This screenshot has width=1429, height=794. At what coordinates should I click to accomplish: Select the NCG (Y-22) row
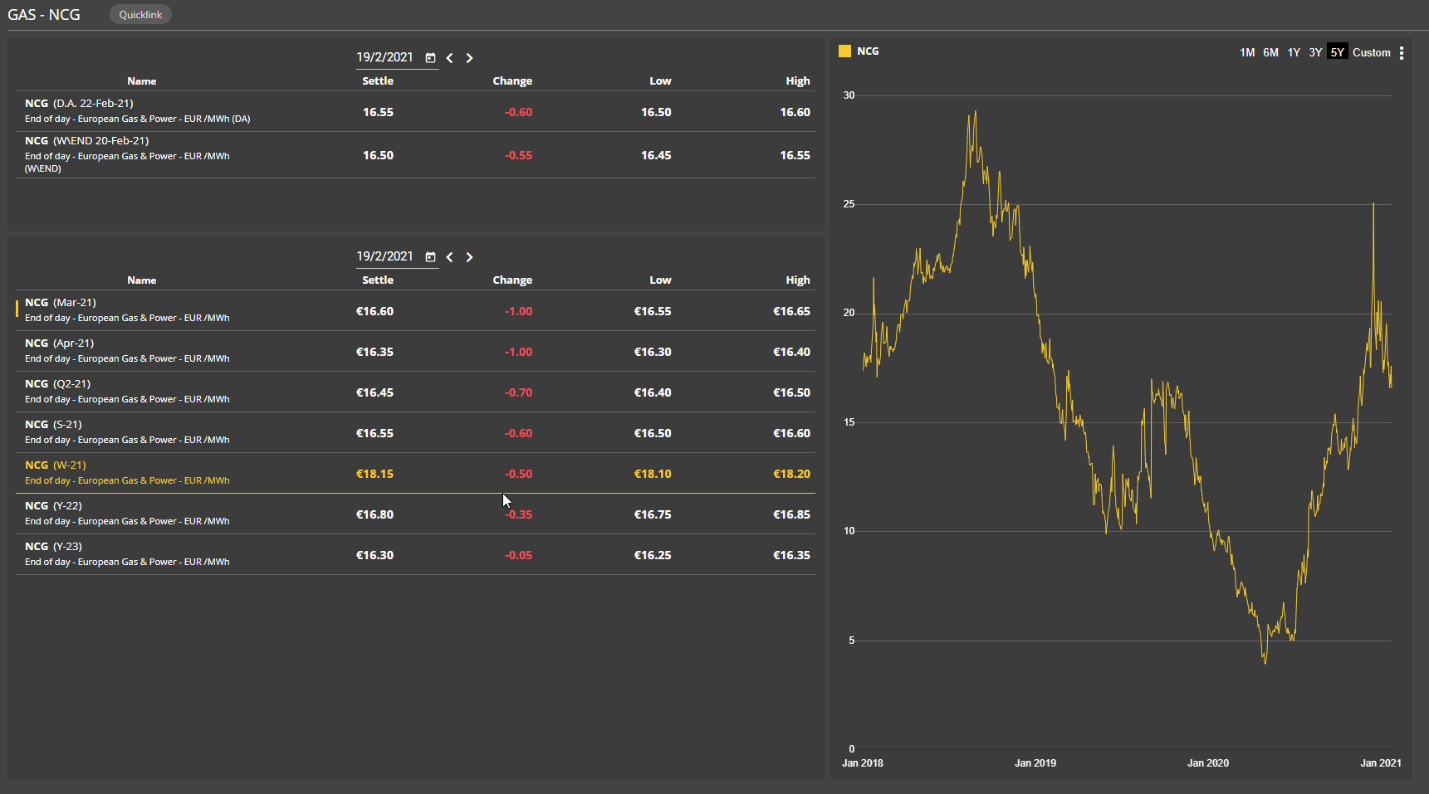(x=416, y=514)
